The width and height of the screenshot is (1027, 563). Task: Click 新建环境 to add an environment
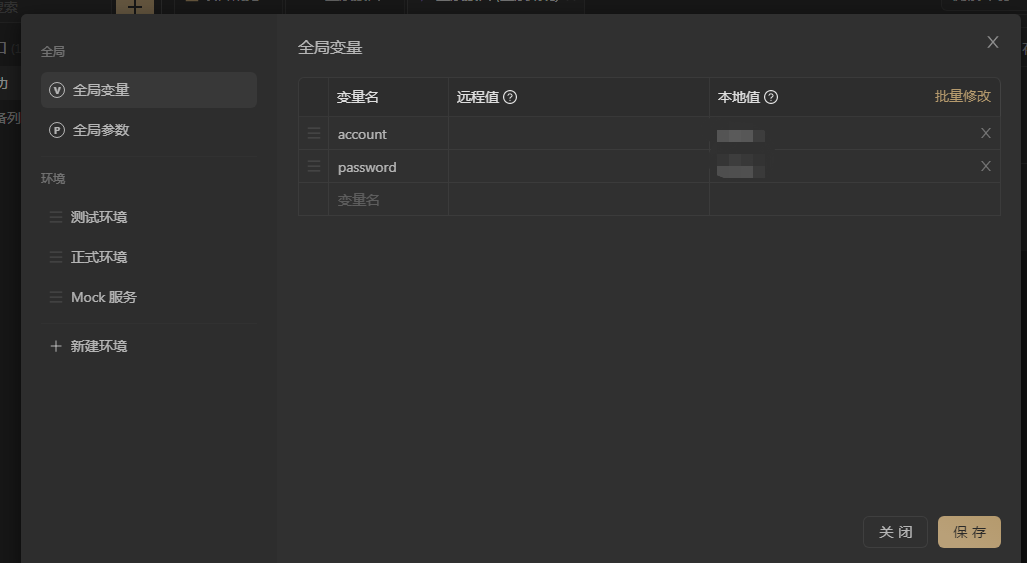click(x=98, y=346)
